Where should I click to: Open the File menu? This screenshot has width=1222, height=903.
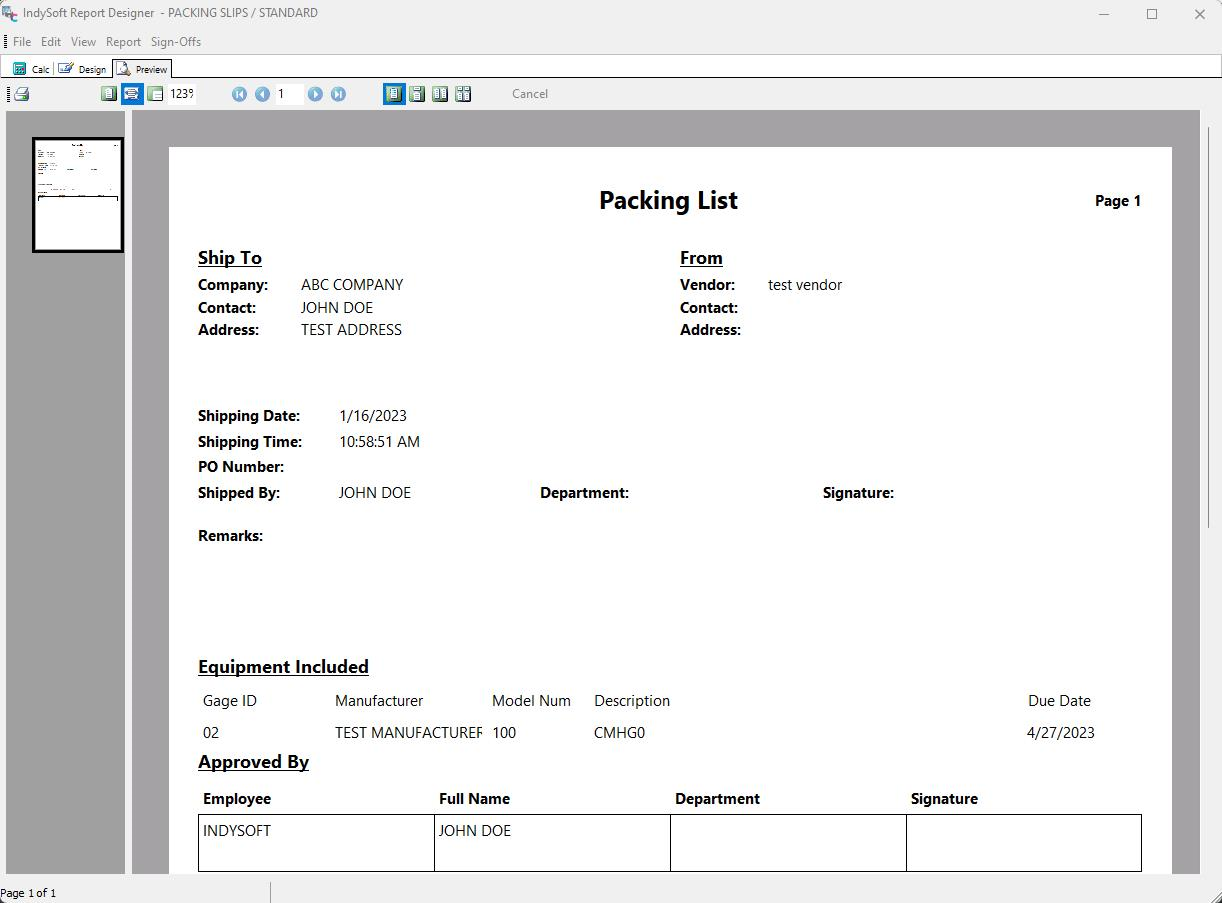21,42
